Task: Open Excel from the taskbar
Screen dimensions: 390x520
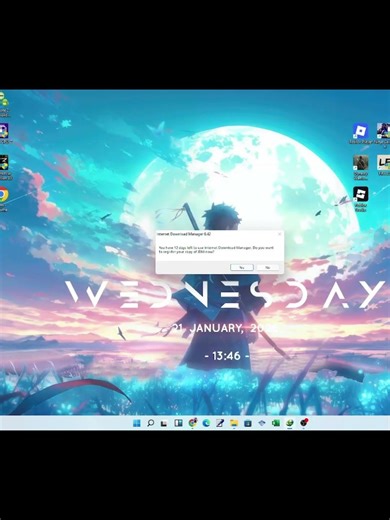Action: [x=276, y=423]
